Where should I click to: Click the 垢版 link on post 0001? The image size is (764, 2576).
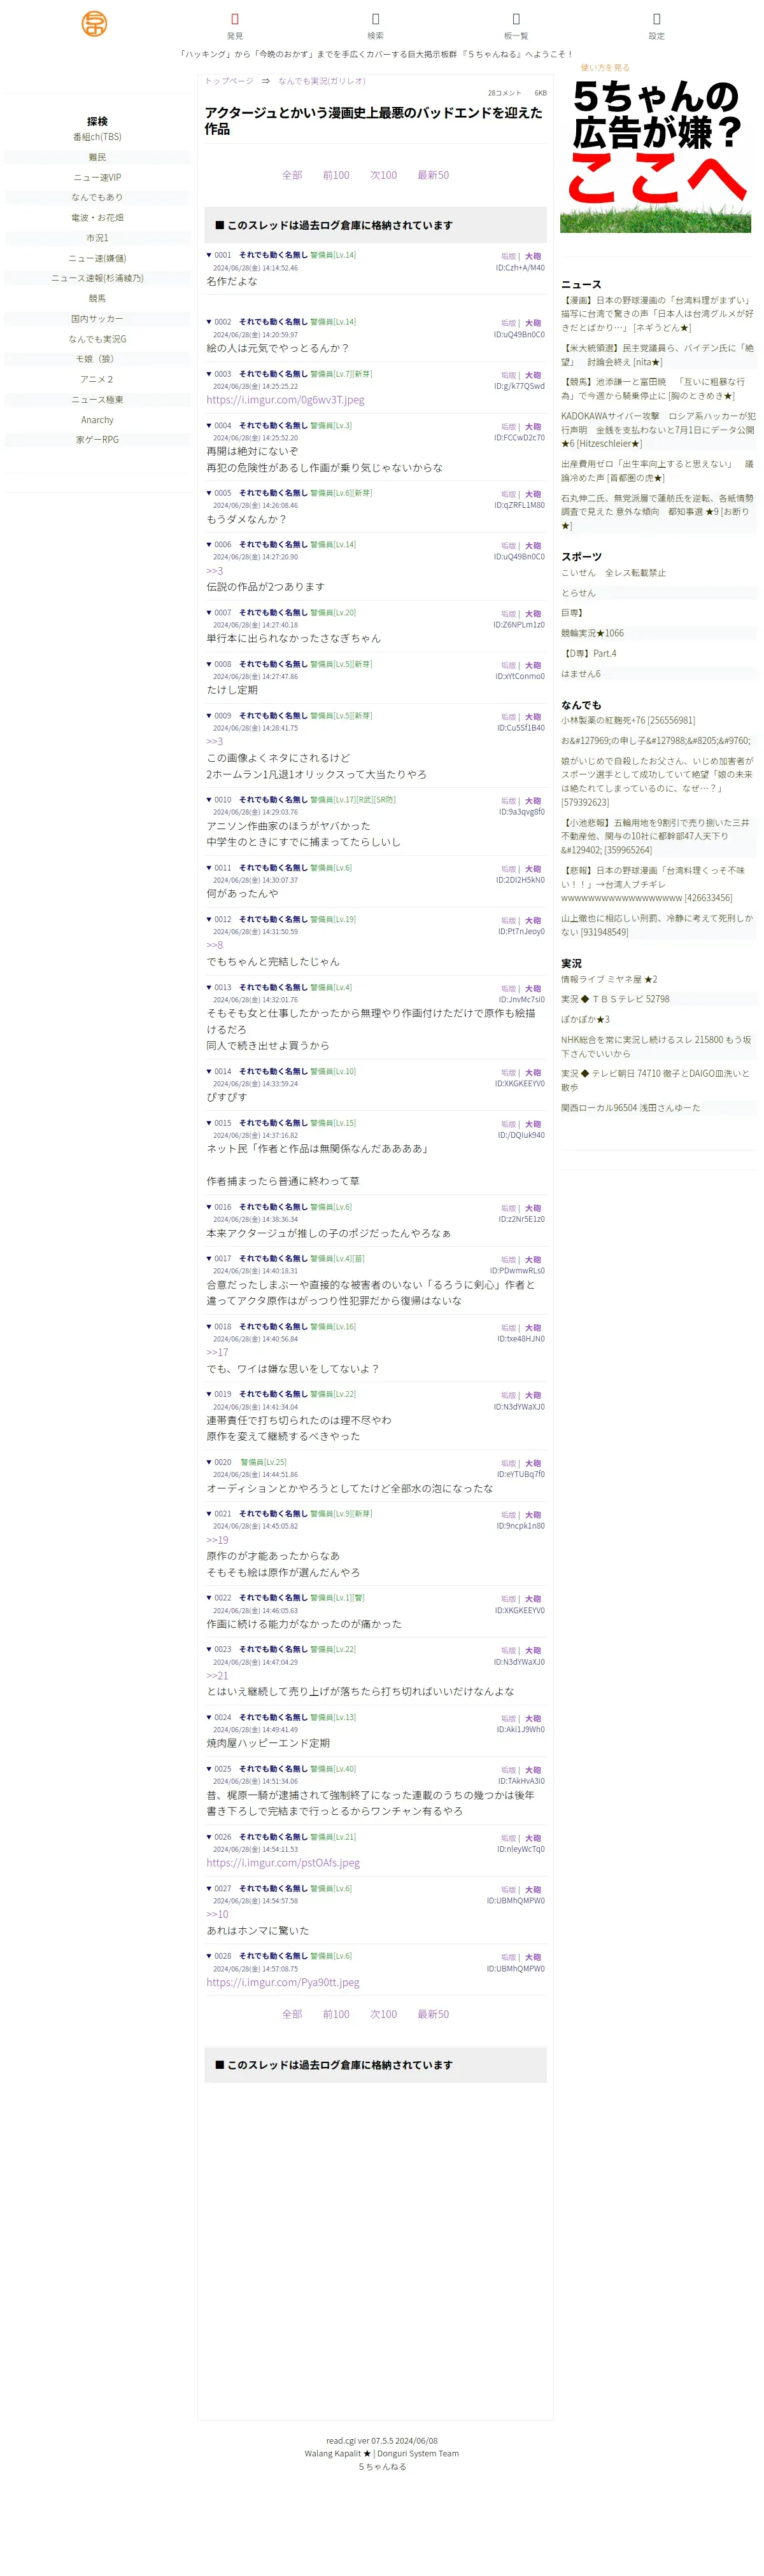508,256
